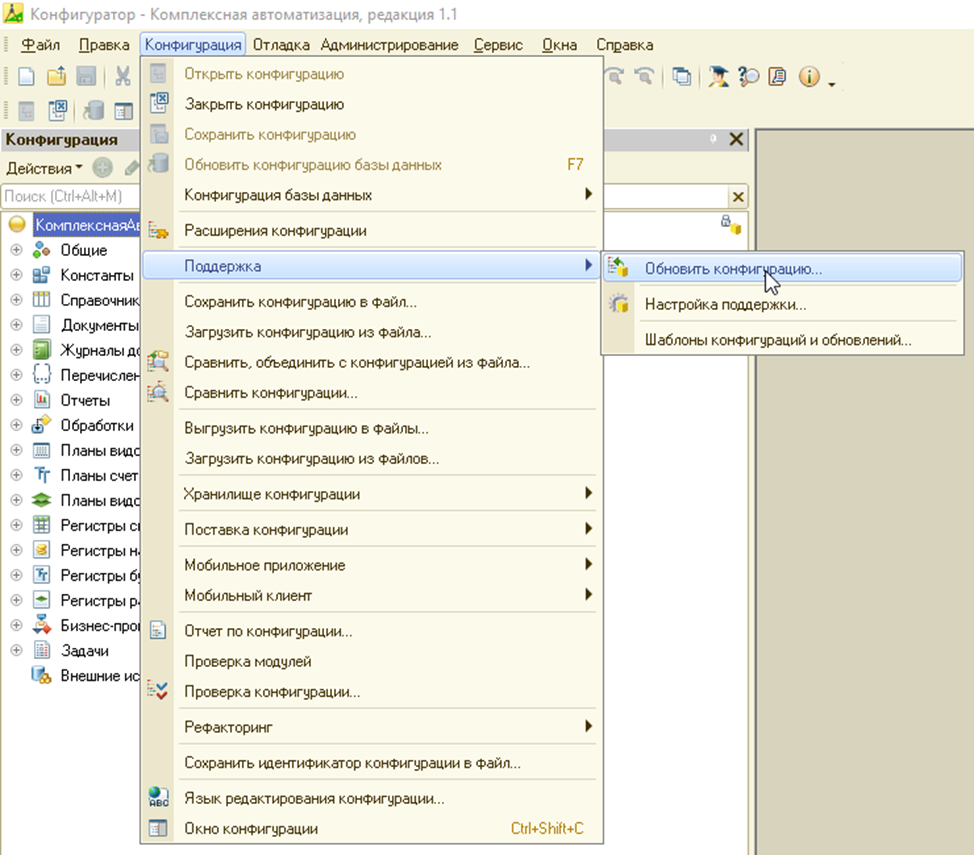Close the Конфигурация panel
974x855 pixels.
tap(736, 139)
